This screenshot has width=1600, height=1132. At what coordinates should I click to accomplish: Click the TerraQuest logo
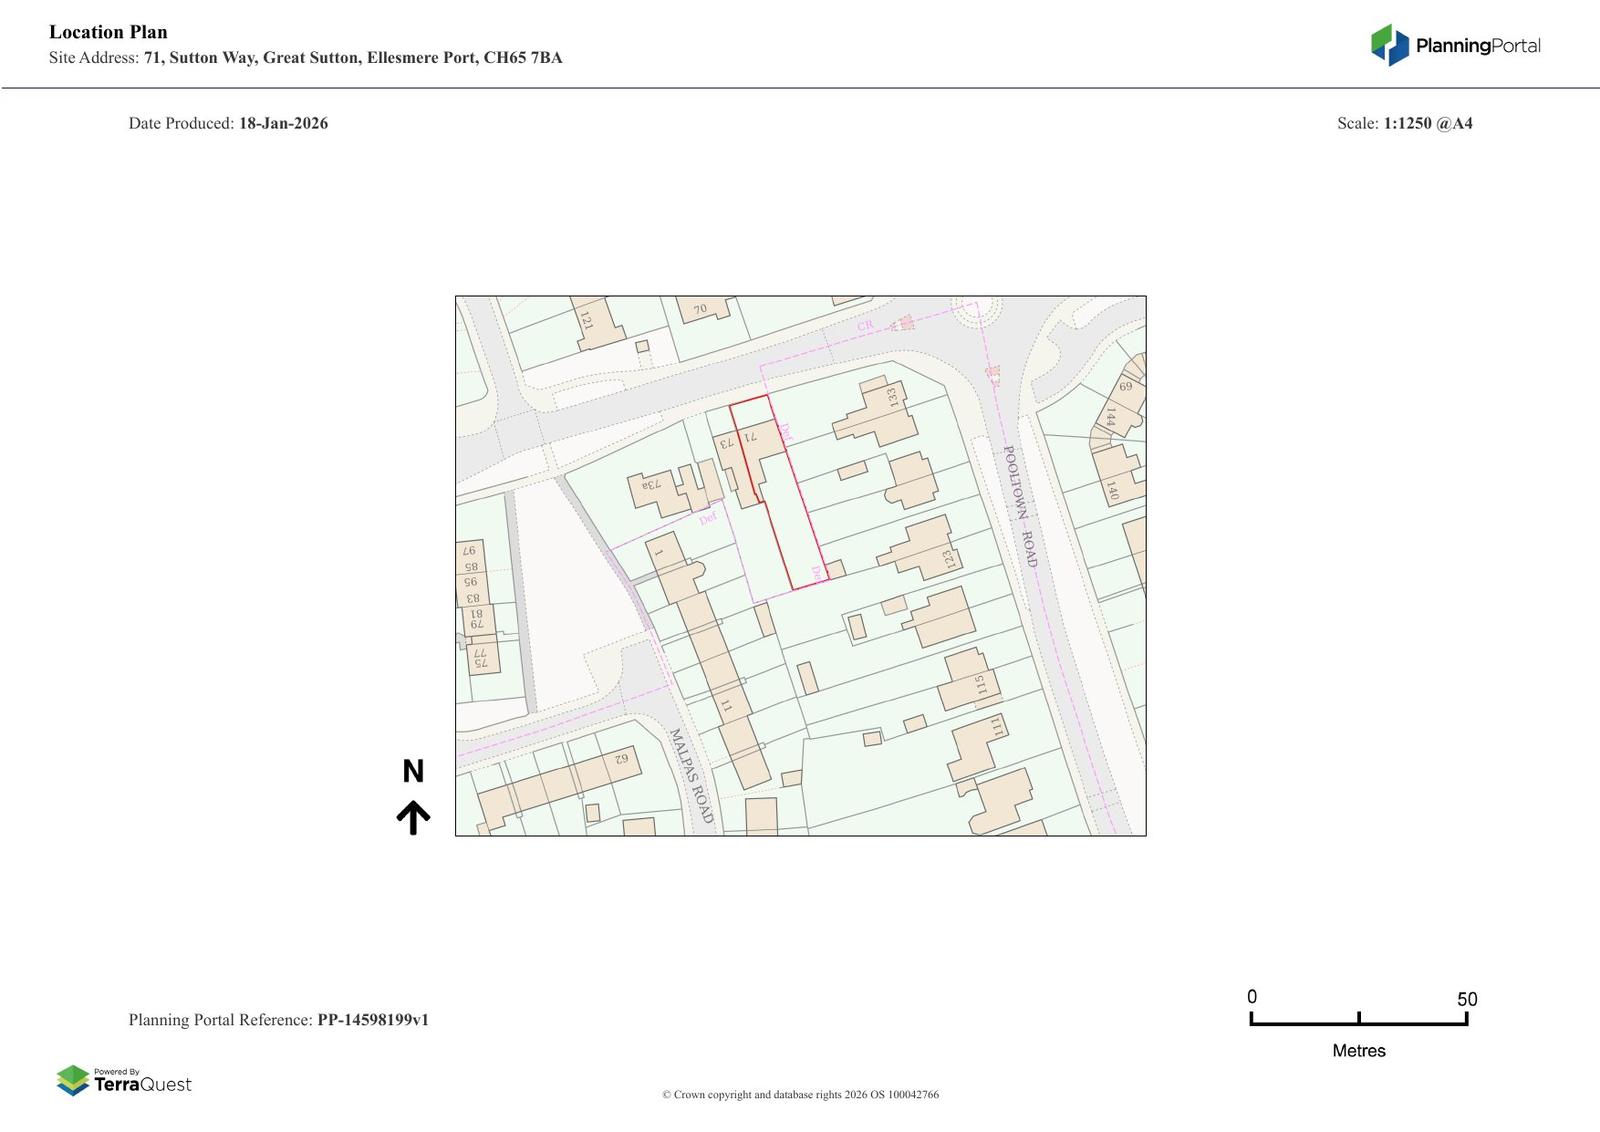pyautogui.click(x=124, y=1081)
